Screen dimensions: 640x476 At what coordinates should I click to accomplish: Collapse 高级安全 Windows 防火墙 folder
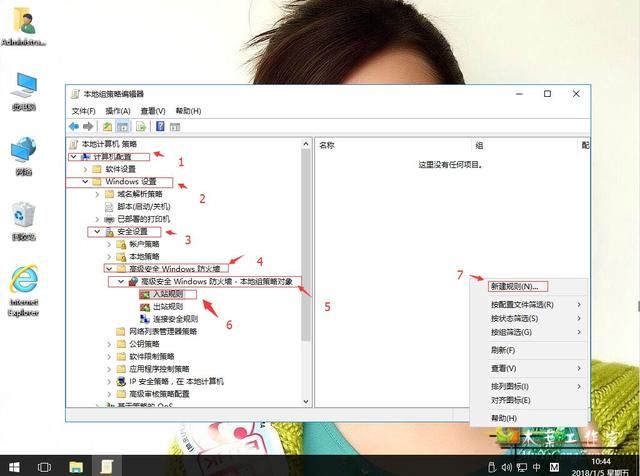tap(109, 269)
